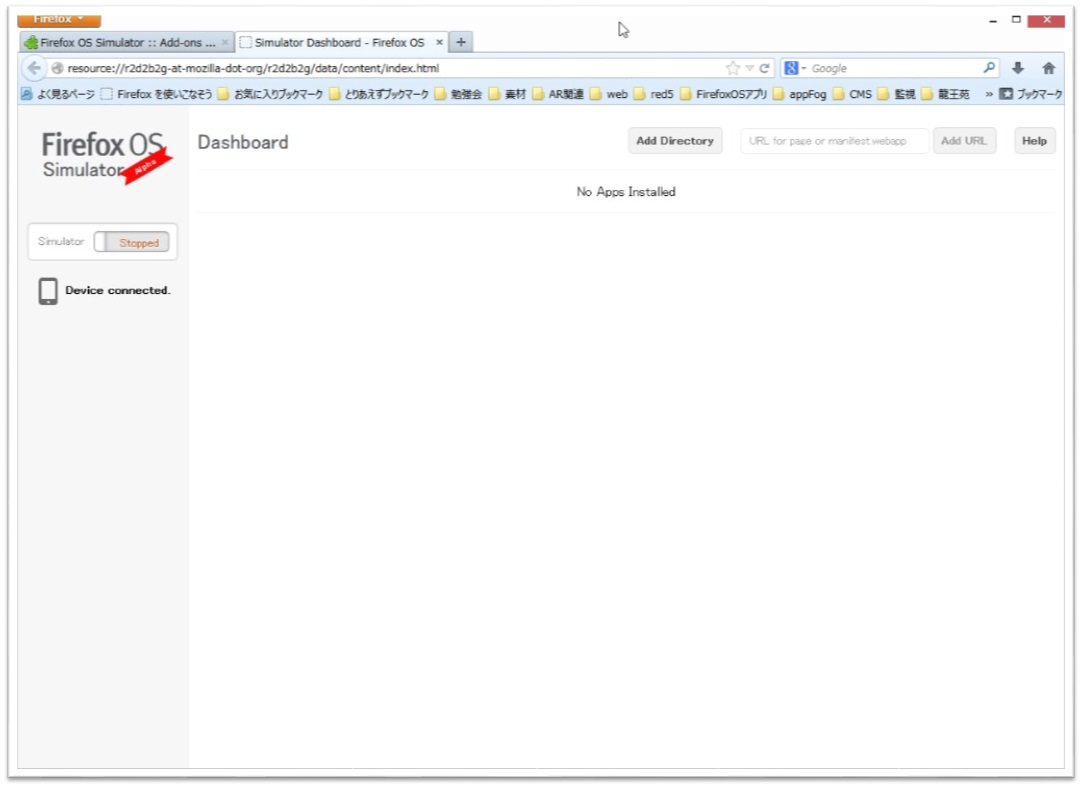The height and width of the screenshot is (788, 1082).
Task: Open FirefoxOSアプリ bookmark folder
Action: pyautogui.click(x=724, y=94)
